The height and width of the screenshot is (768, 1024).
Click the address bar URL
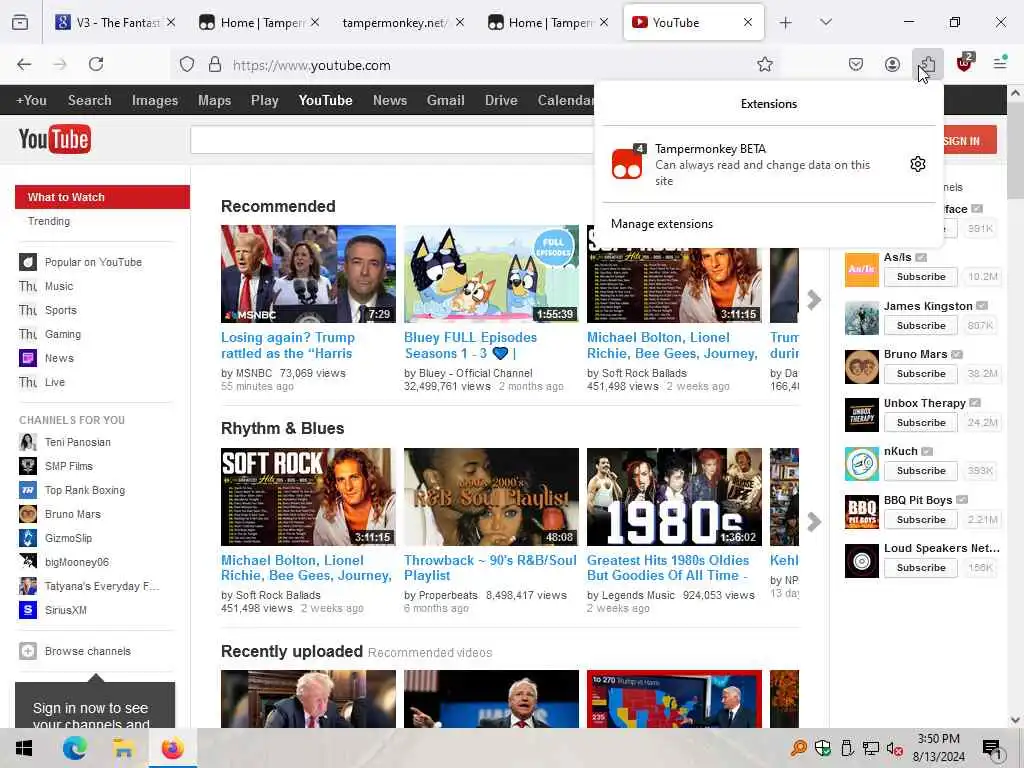[x=312, y=65]
